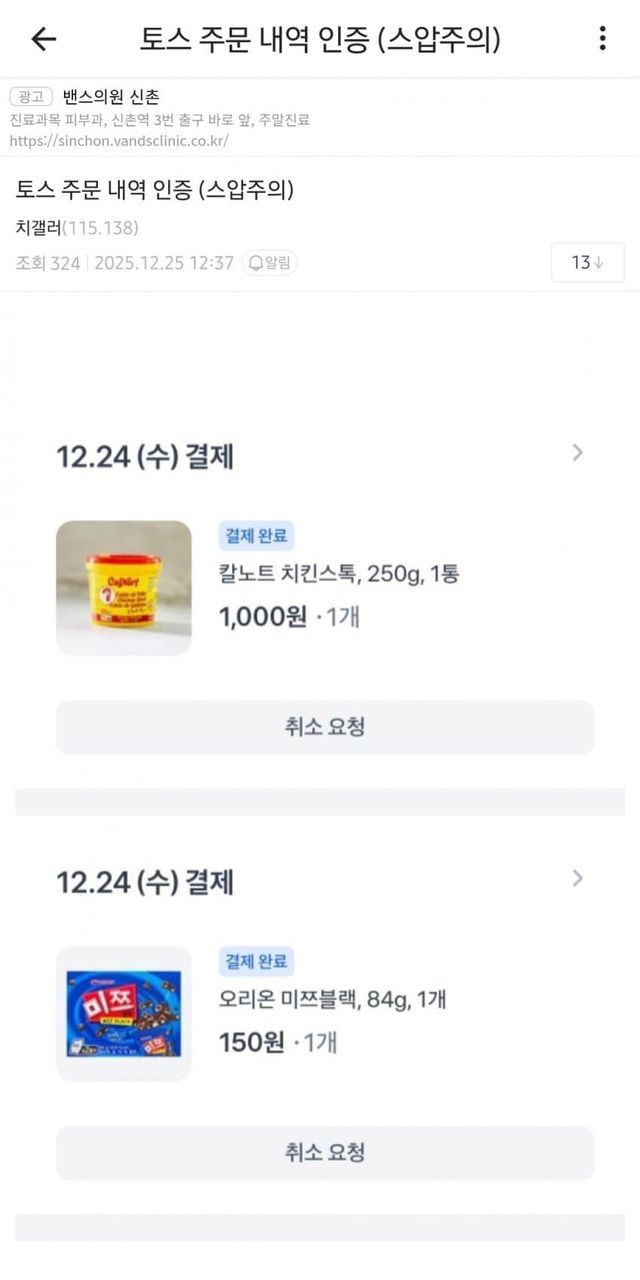Tap the author name 치갤러

[39, 227]
